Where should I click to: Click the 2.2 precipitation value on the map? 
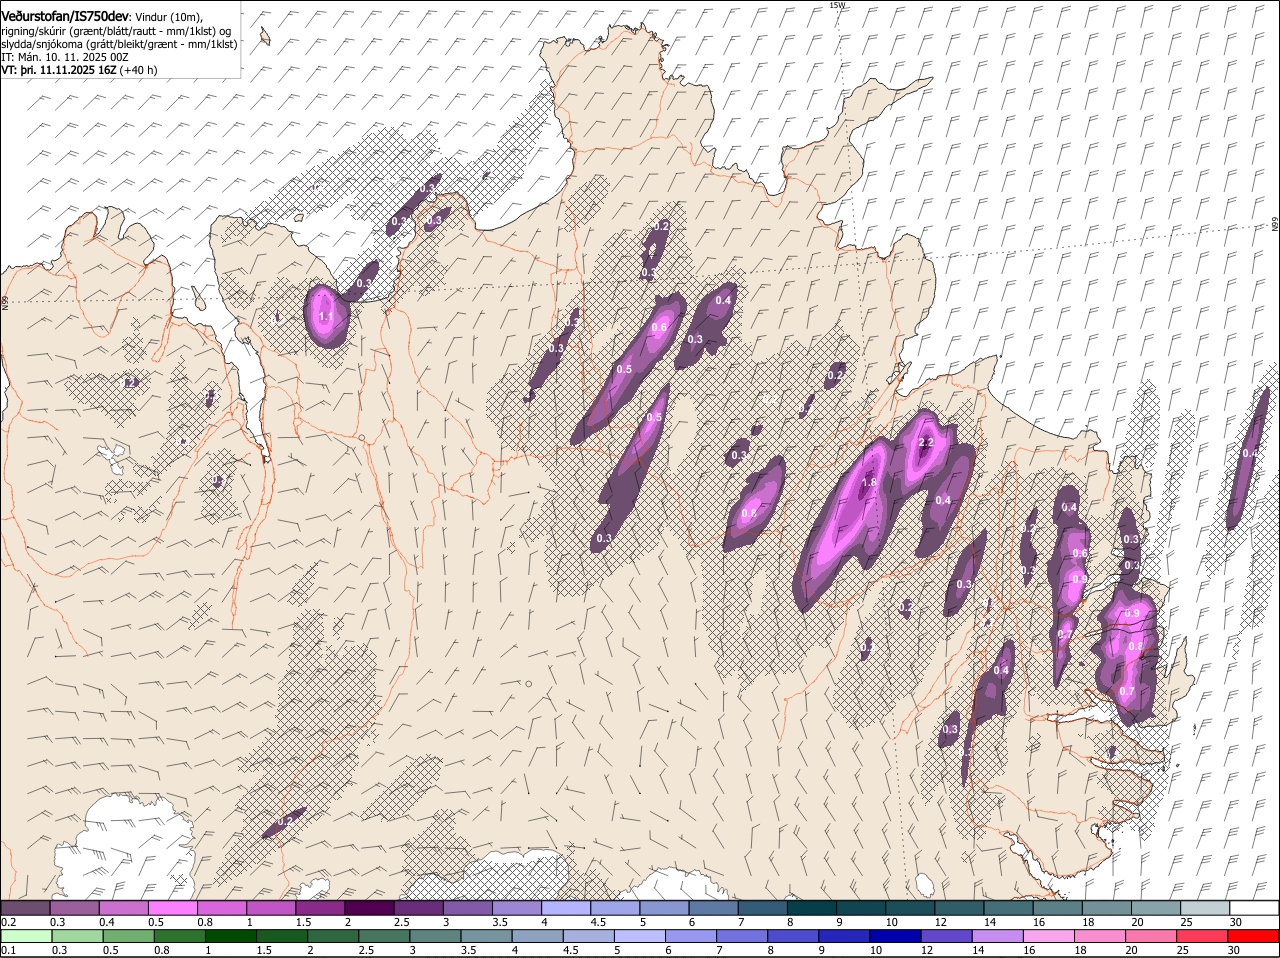925,443
